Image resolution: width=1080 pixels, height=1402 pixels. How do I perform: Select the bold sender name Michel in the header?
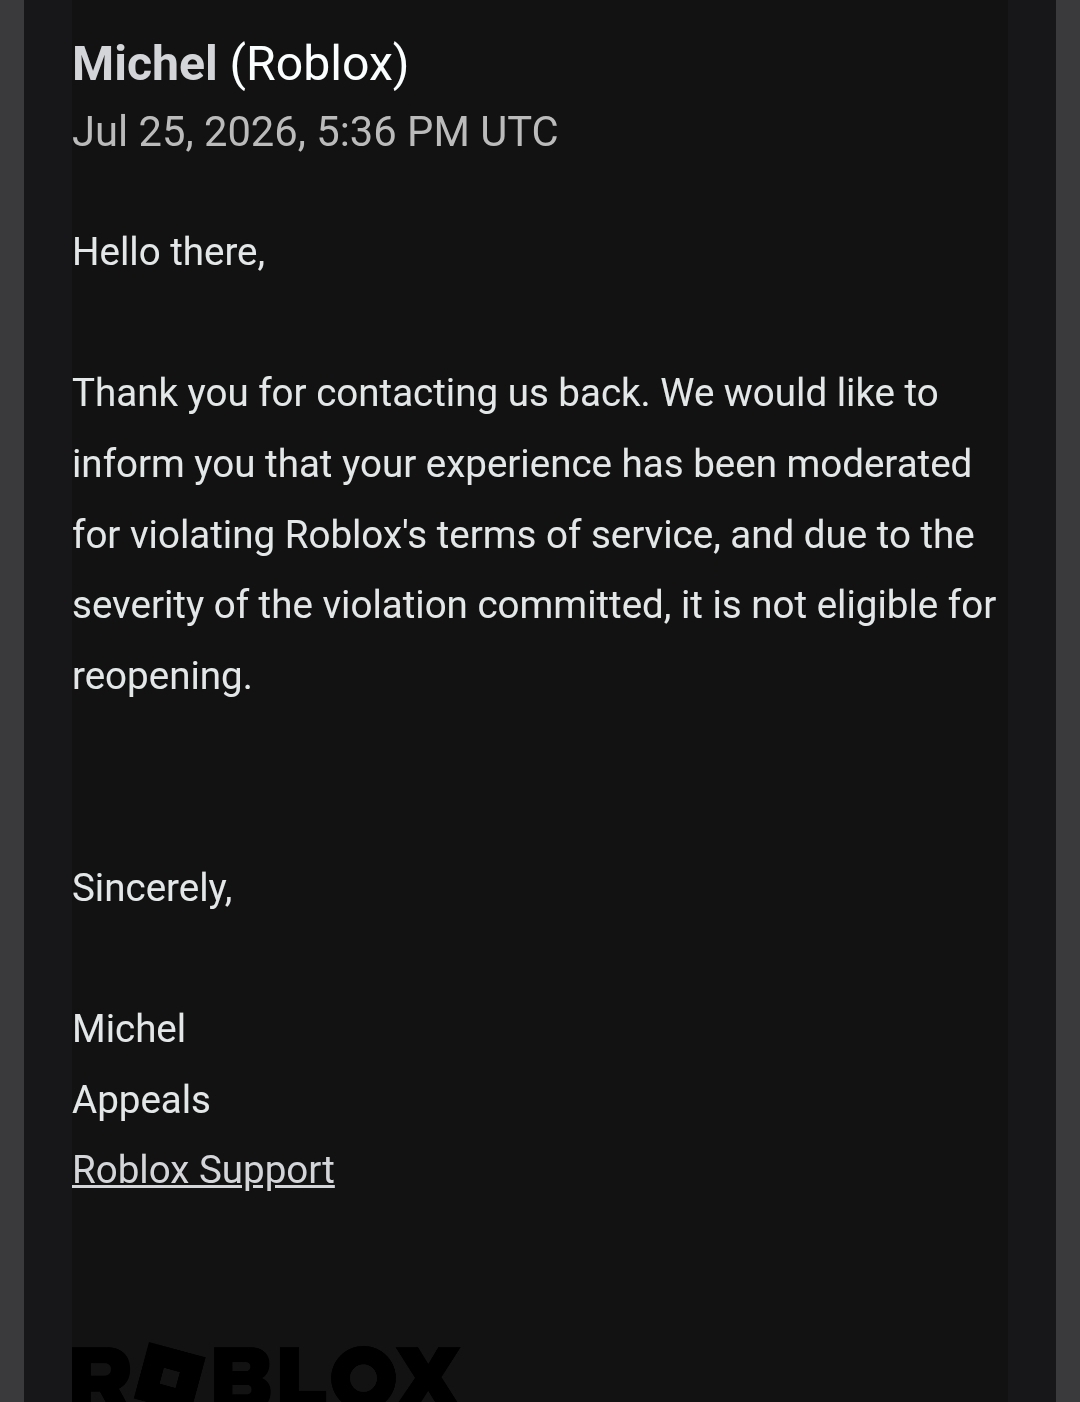[145, 64]
